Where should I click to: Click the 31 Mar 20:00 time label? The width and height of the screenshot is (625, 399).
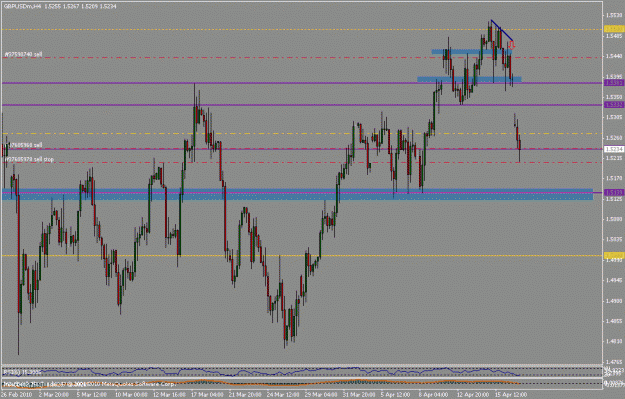tap(359, 395)
